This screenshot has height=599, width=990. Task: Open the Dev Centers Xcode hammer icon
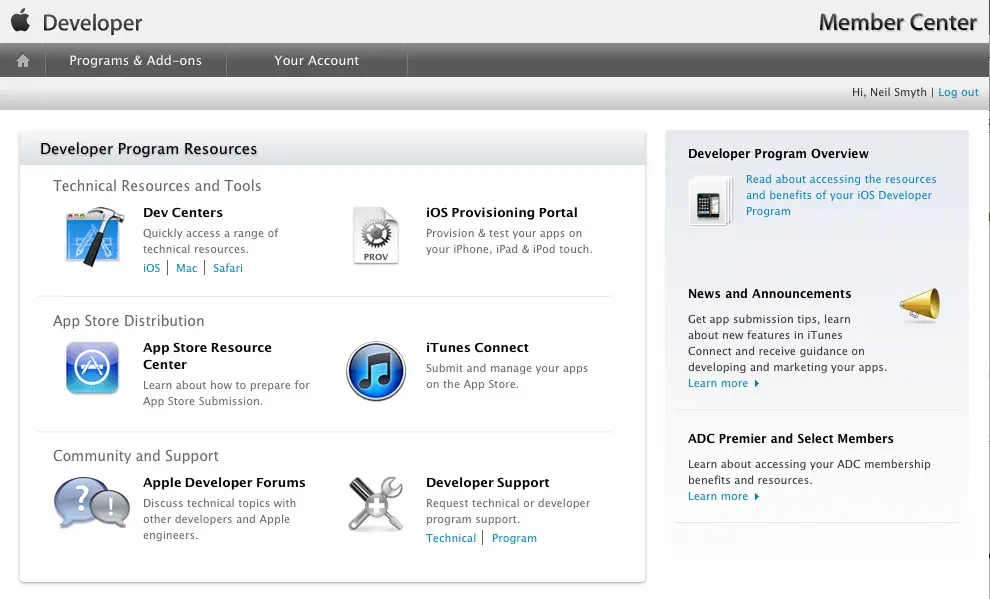point(93,237)
